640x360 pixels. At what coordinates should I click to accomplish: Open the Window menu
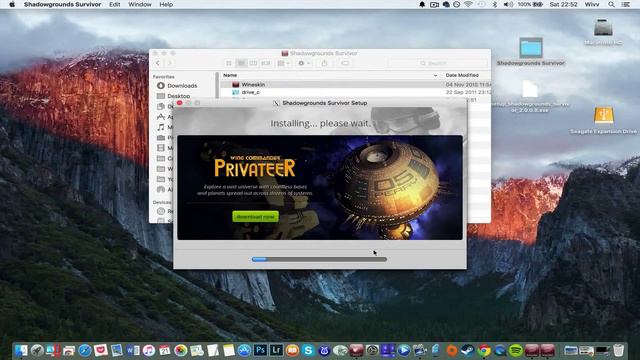tap(140, 4)
